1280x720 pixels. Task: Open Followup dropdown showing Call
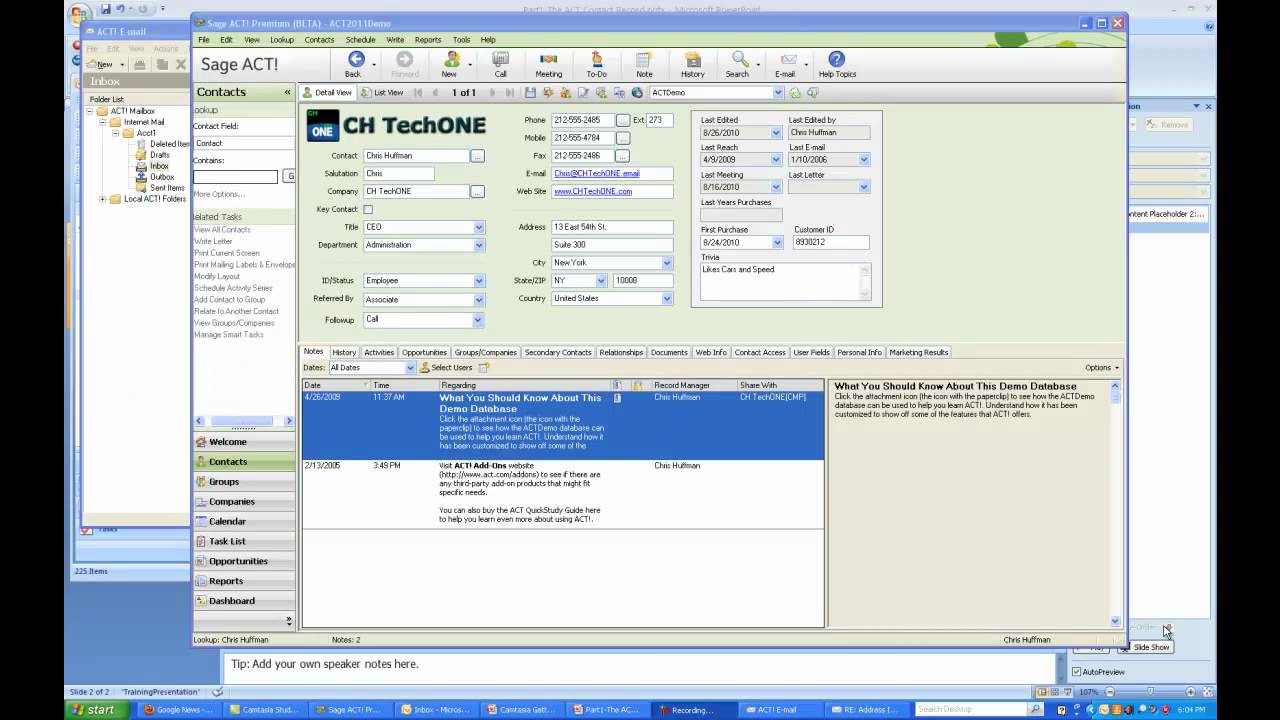click(478, 320)
